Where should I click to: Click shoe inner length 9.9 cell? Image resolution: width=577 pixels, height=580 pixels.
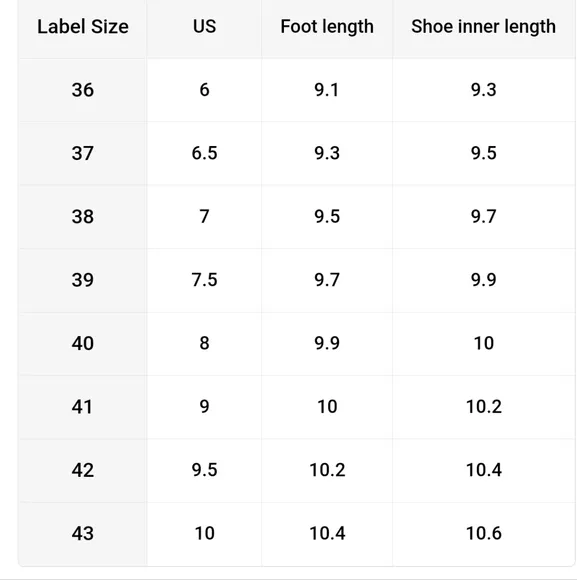483,280
